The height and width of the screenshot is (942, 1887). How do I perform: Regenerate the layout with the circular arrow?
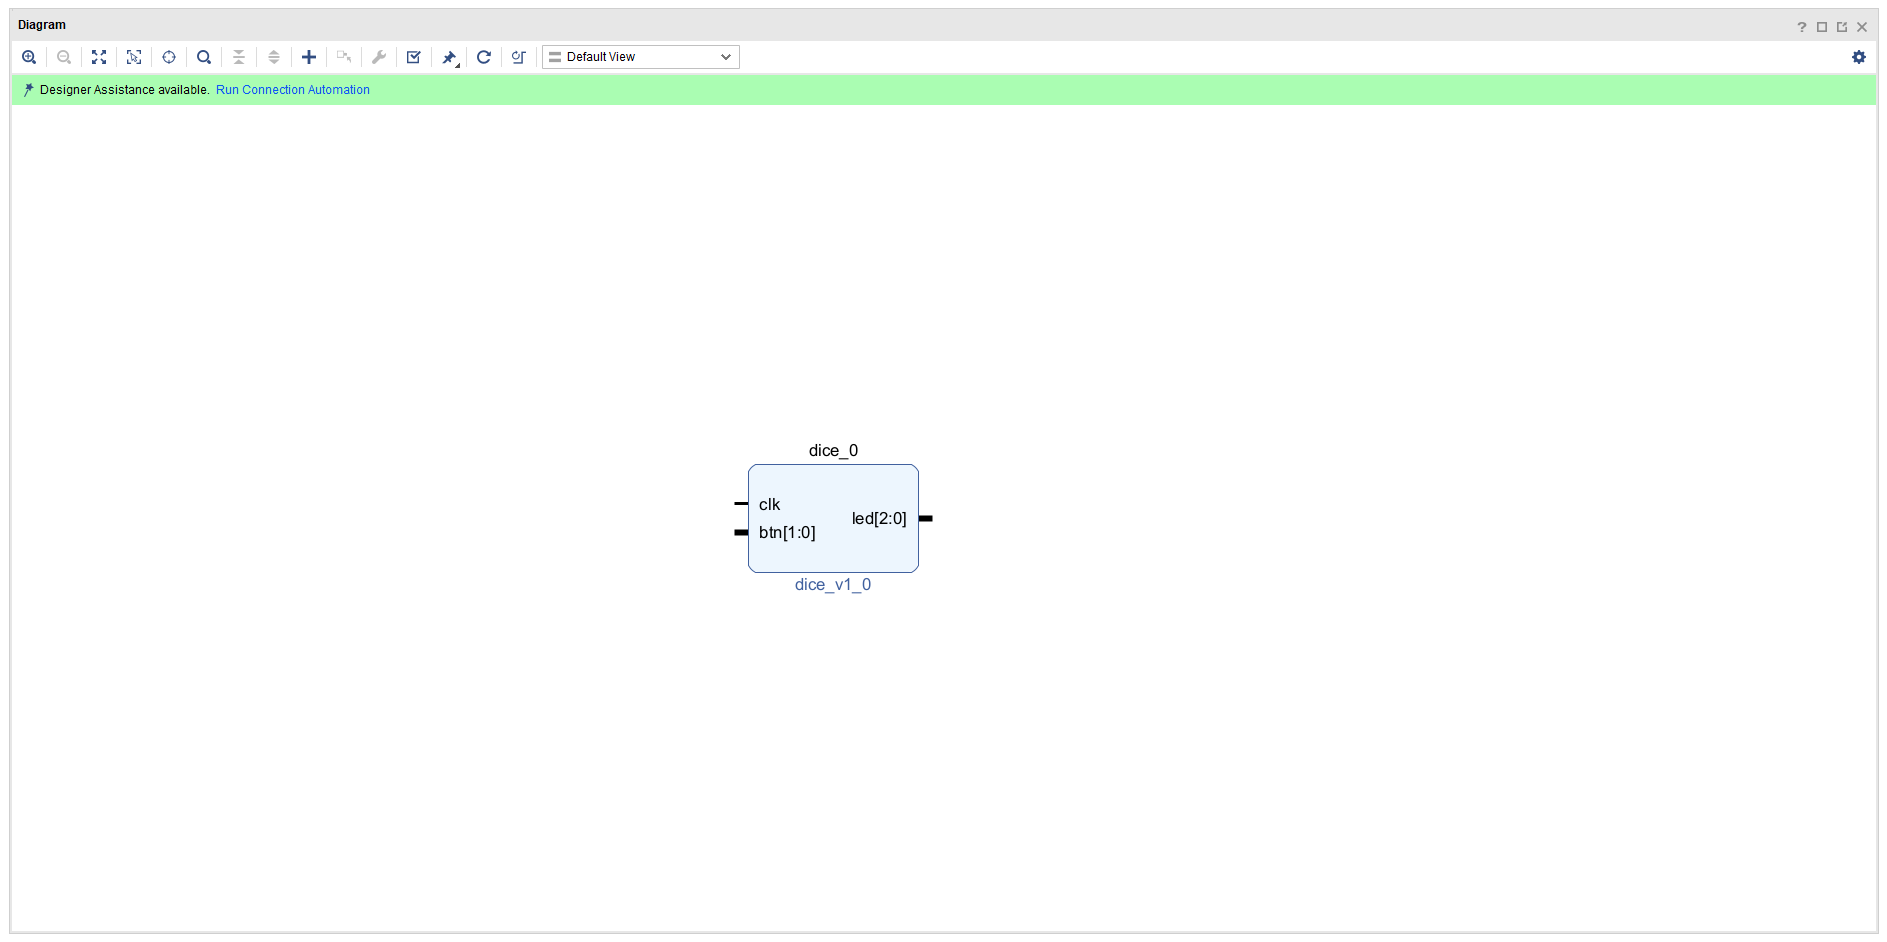(x=484, y=57)
